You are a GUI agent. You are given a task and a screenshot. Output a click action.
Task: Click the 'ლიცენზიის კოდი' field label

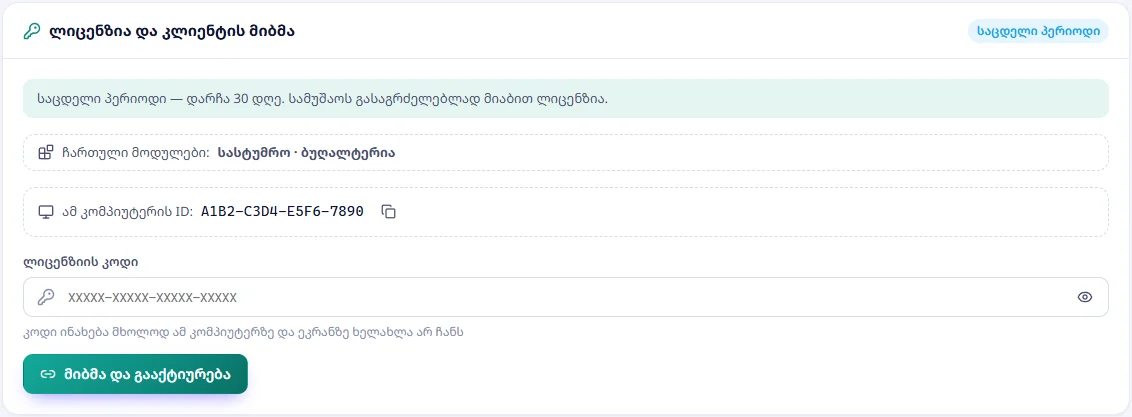pos(81,261)
